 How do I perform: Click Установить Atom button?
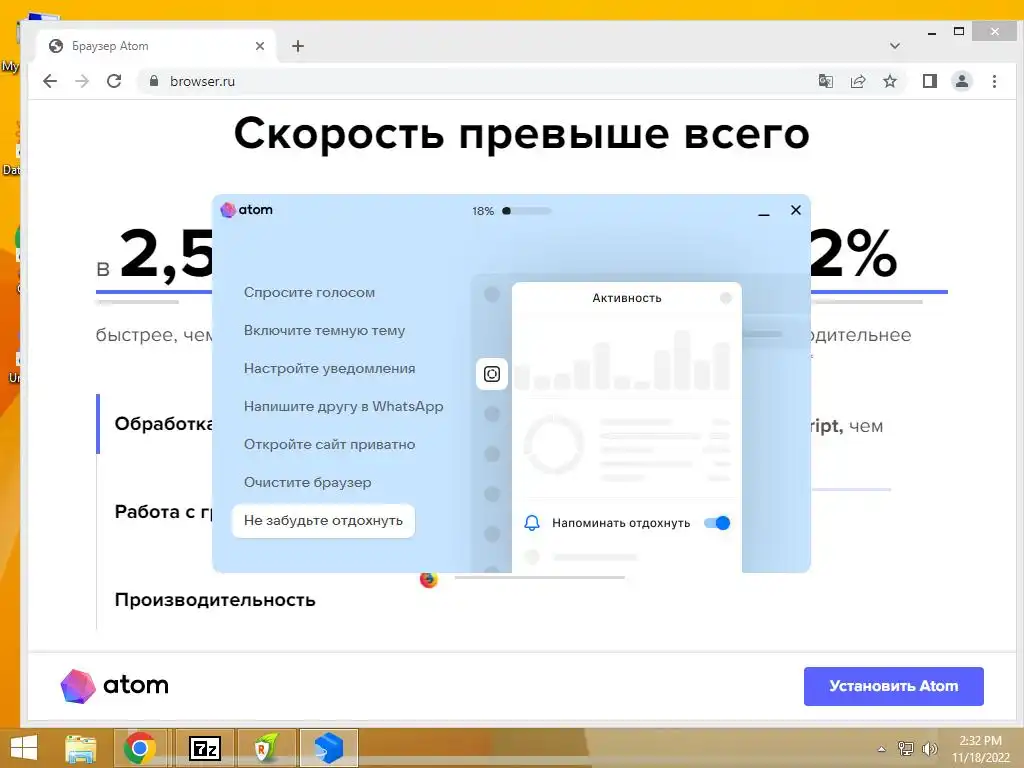tap(893, 686)
